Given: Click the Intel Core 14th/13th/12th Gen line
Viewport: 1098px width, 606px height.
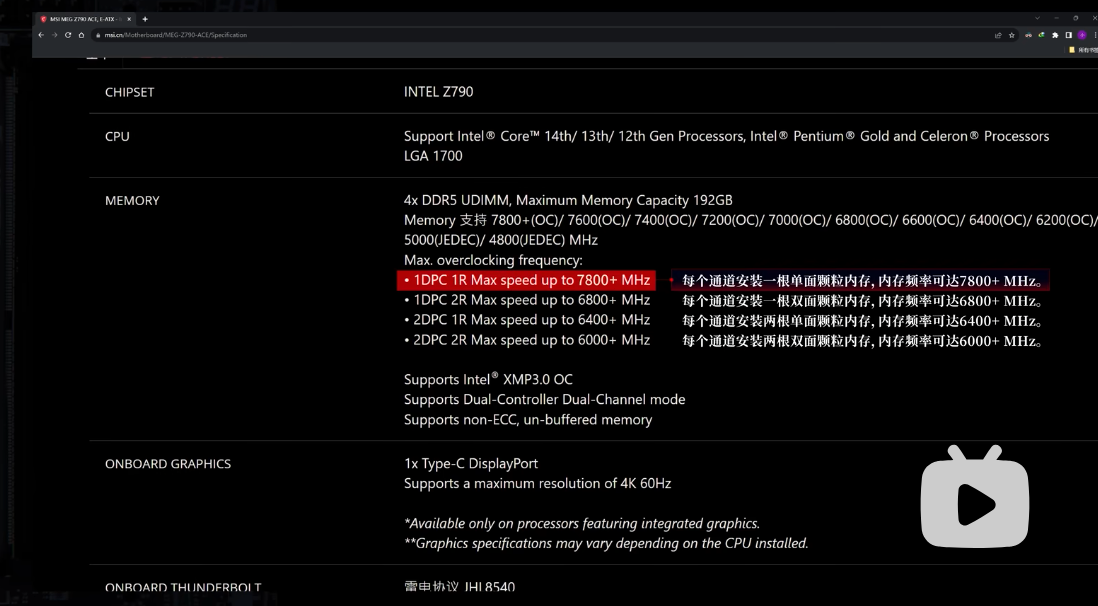Looking at the screenshot, I should pos(726,137).
